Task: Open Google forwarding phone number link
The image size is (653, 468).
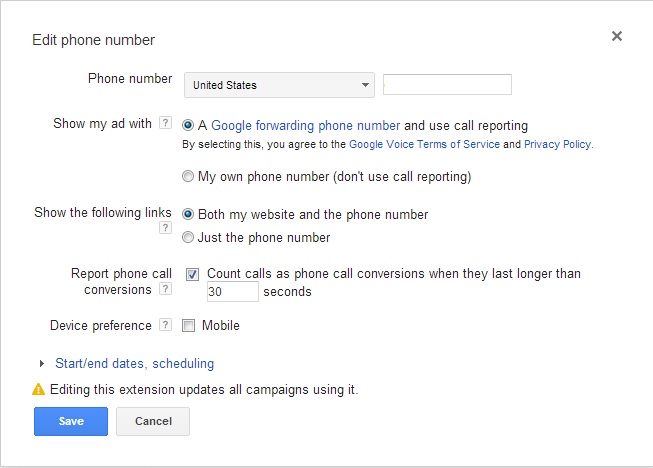Action: click(306, 125)
